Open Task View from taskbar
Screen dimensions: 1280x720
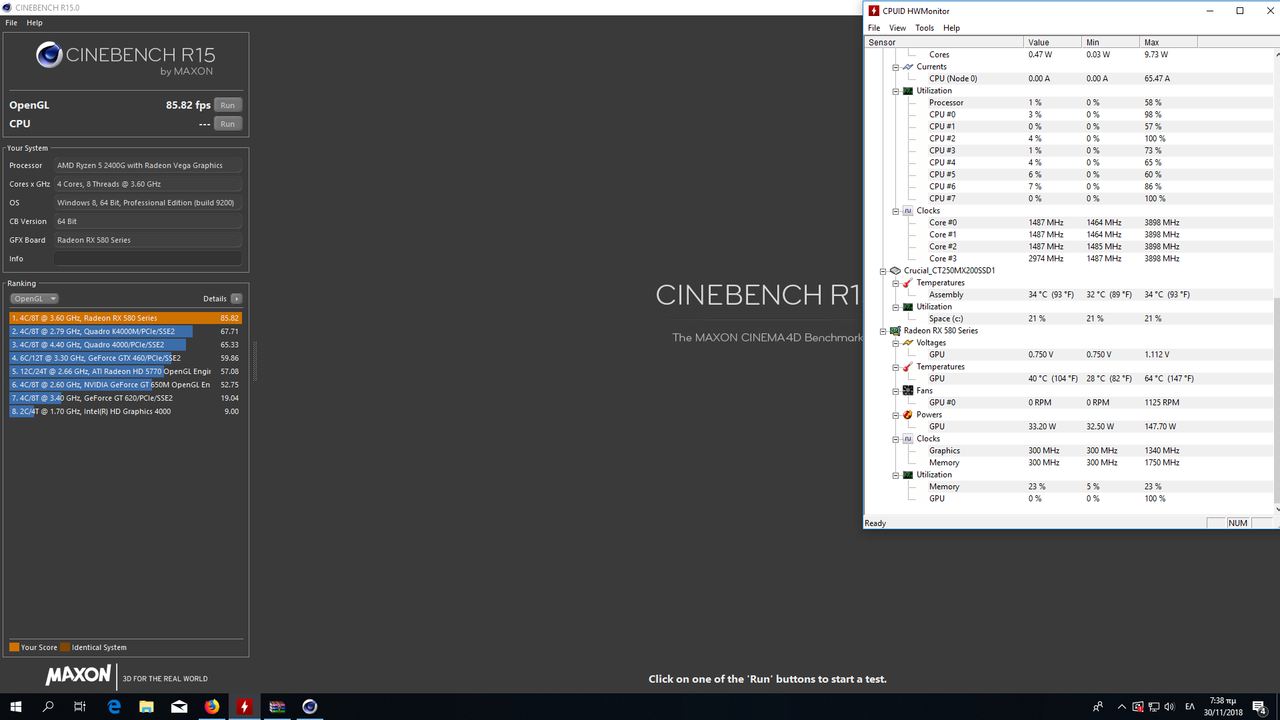(x=80, y=706)
